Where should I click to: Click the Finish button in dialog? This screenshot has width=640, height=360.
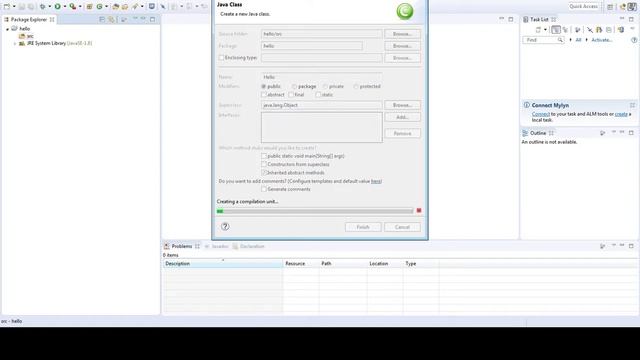click(363, 227)
